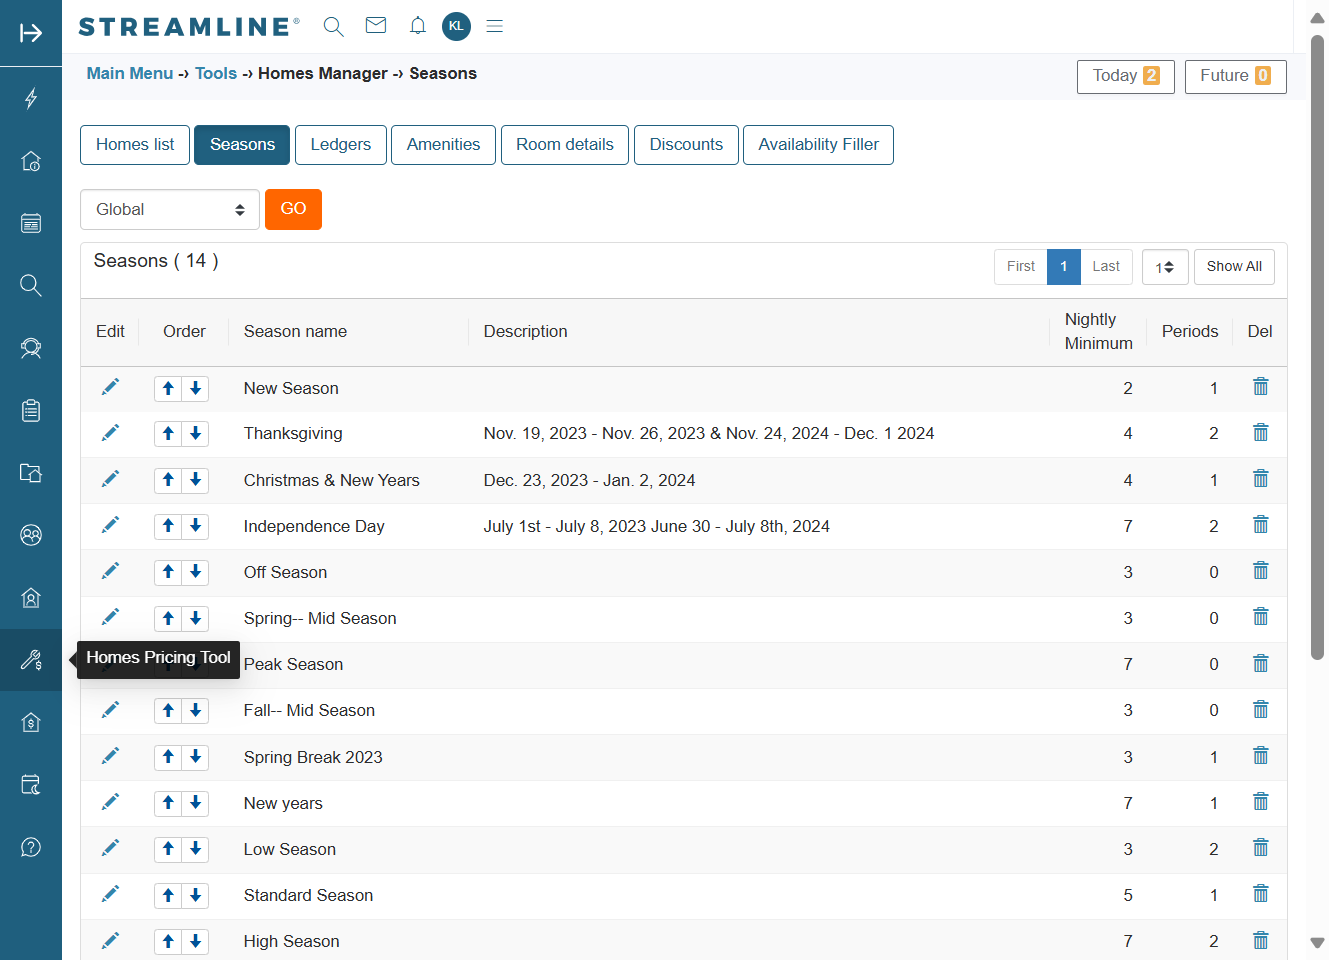The width and height of the screenshot is (1329, 960).
Task: Switch to the Homes list tab
Action: click(135, 145)
